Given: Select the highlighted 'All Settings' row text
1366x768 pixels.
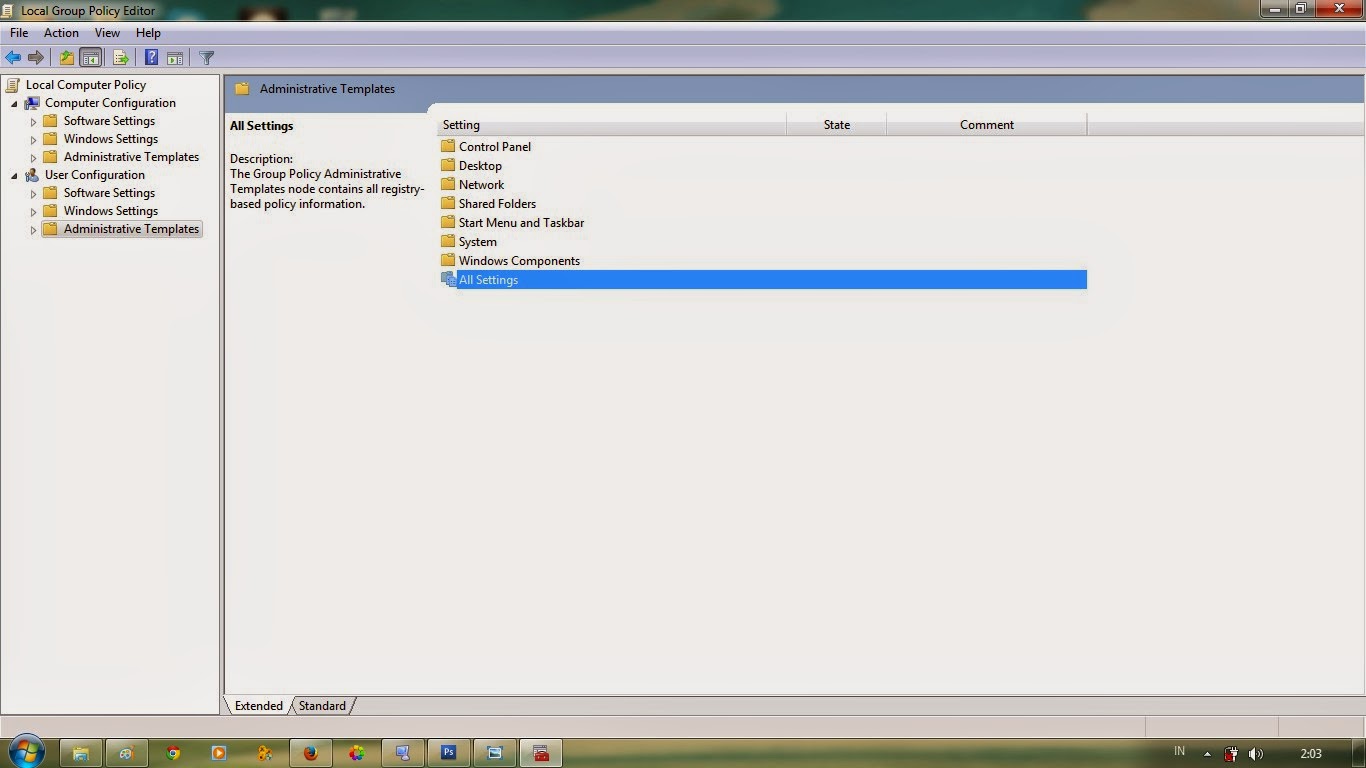Looking at the screenshot, I should [x=488, y=280].
